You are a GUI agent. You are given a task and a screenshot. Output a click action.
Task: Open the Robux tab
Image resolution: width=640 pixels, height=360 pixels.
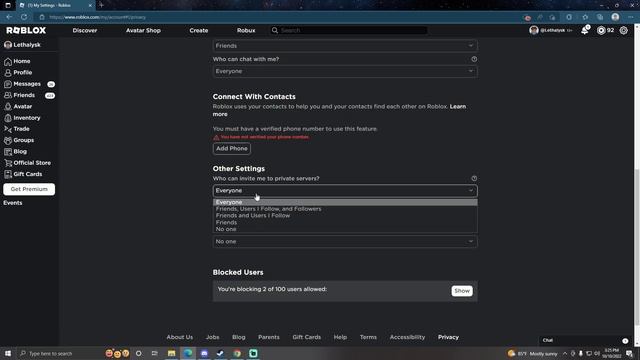(x=246, y=31)
